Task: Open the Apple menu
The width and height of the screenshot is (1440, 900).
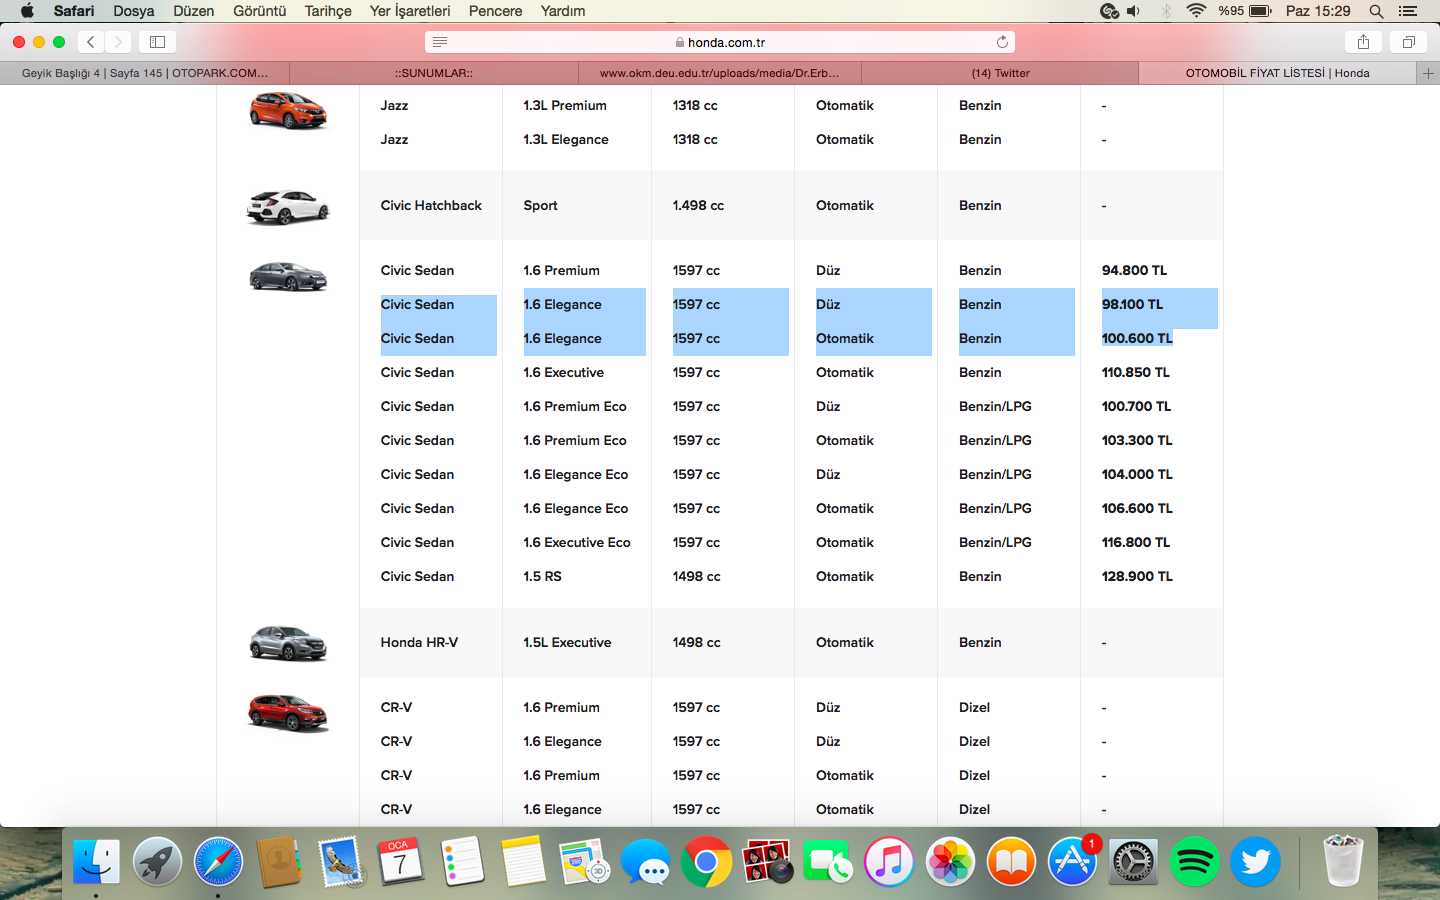Action: tap(27, 11)
